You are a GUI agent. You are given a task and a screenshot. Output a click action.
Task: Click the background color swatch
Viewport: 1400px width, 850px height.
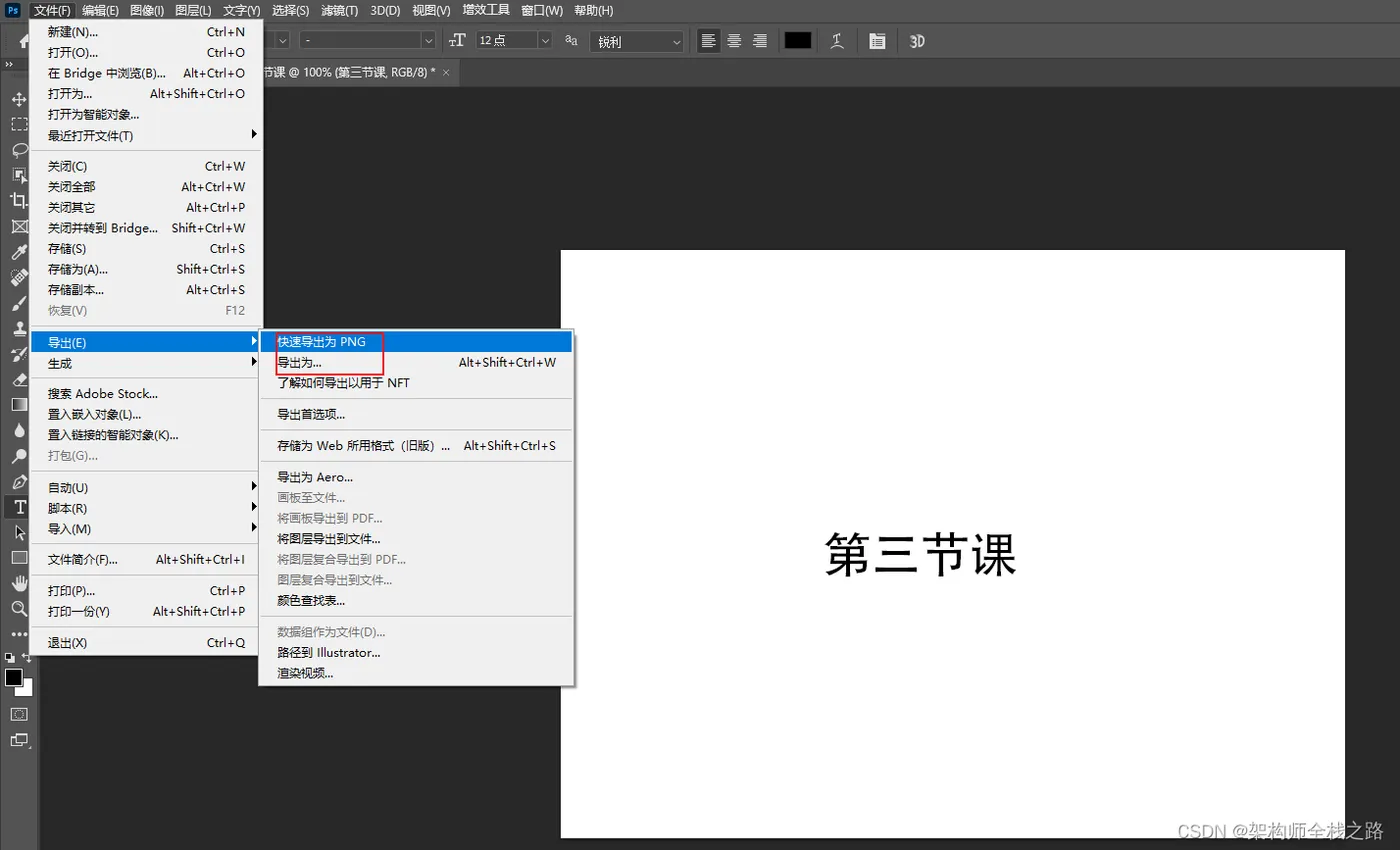click(x=26, y=688)
